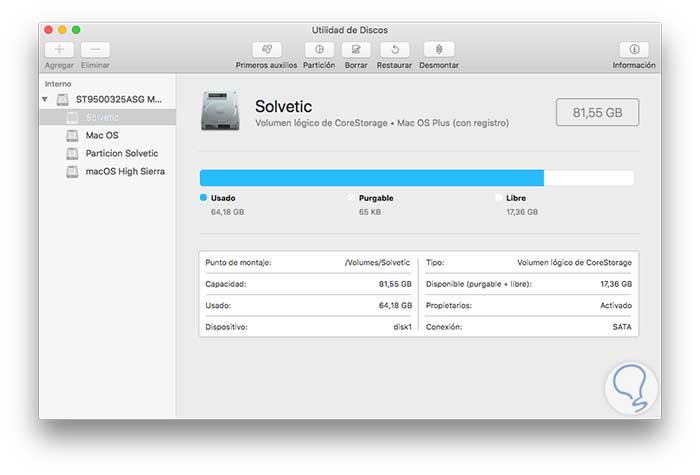Collapse the ST9500325ASG disk tree
Screen dimensions: 700x475
pos(45,99)
